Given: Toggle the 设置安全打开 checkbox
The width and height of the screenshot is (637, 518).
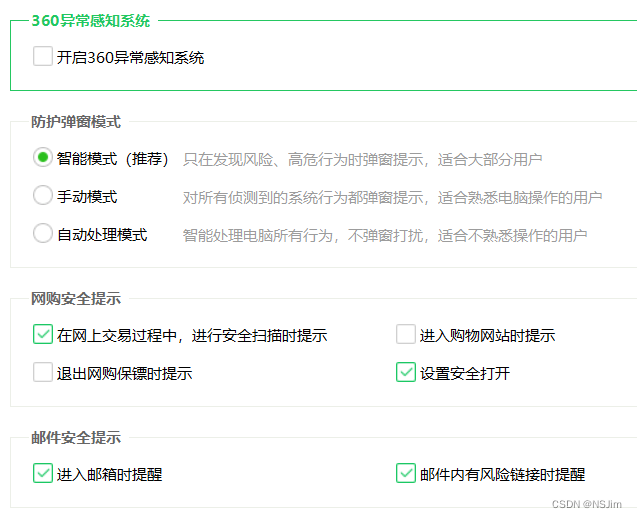Looking at the screenshot, I should 406,372.
